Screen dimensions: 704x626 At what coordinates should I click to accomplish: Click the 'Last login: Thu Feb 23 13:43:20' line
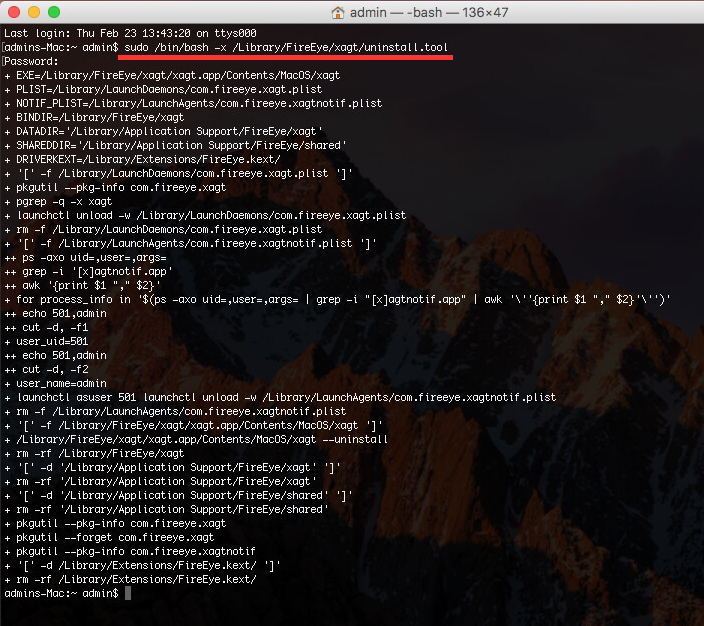tap(130, 33)
